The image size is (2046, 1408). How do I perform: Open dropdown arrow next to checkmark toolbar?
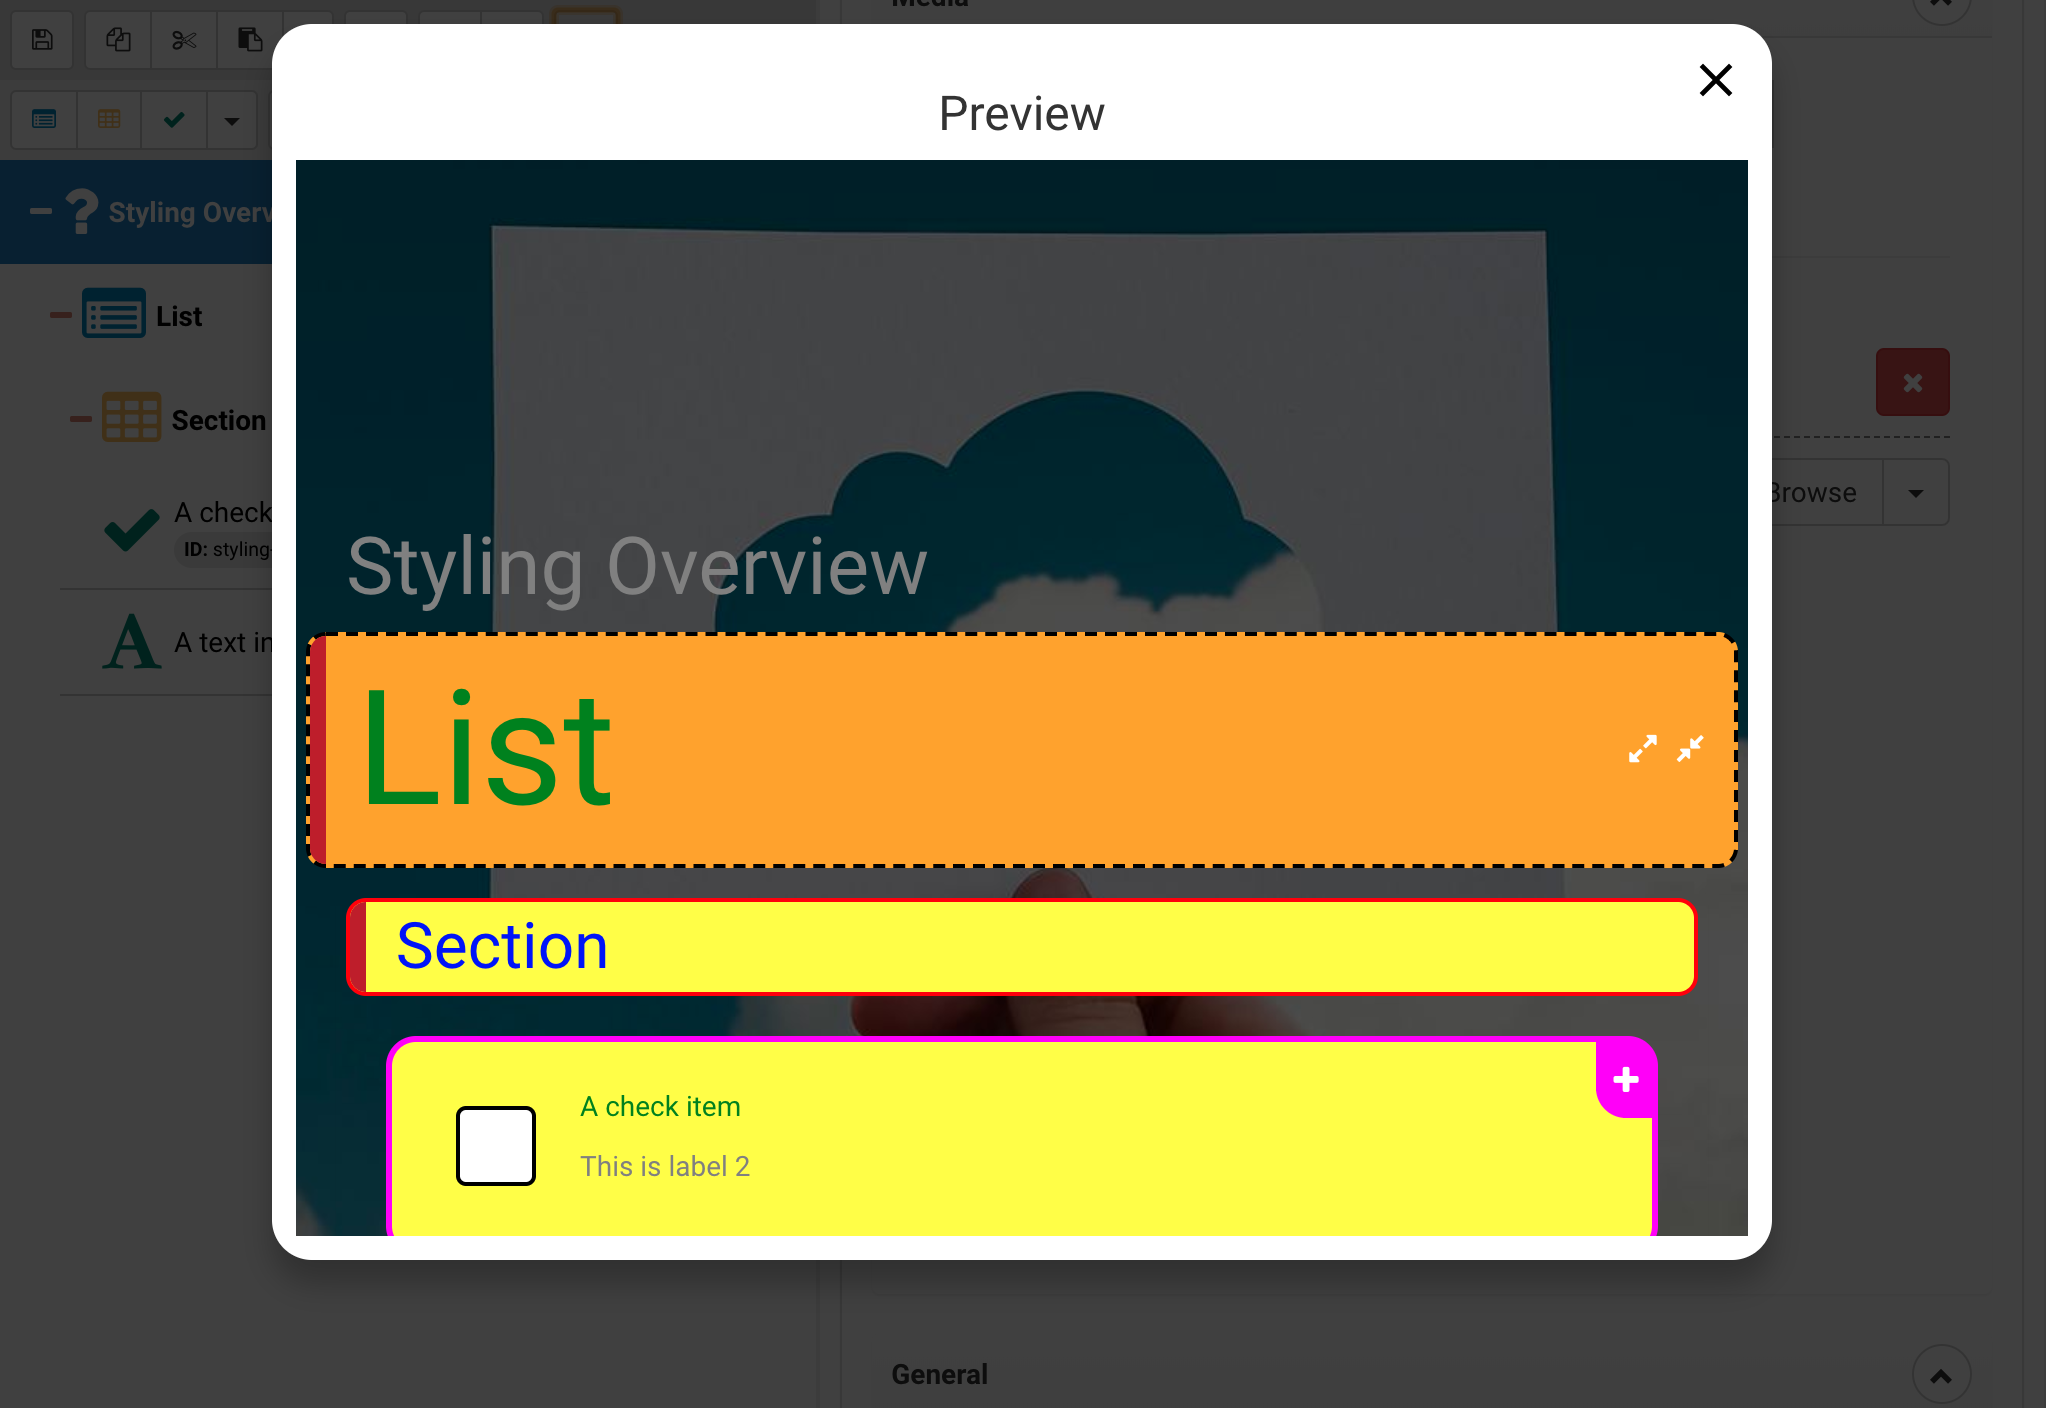(232, 121)
